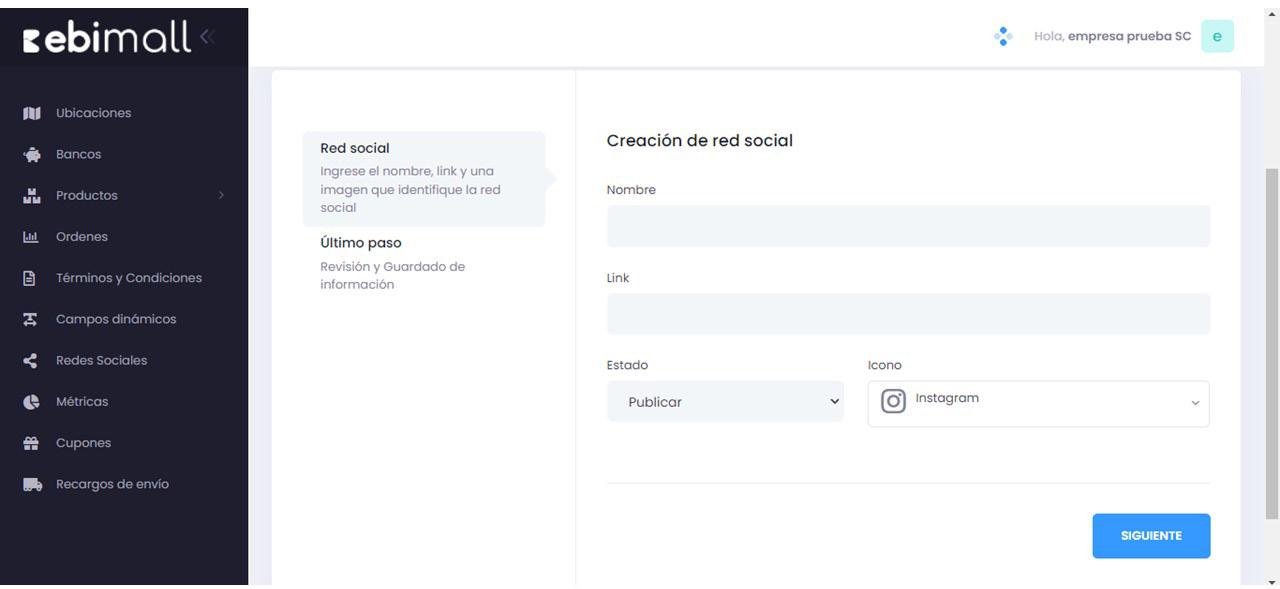The width and height of the screenshot is (1280, 589).
Task: Focus the Nombre input field
Action: (908, 226)
